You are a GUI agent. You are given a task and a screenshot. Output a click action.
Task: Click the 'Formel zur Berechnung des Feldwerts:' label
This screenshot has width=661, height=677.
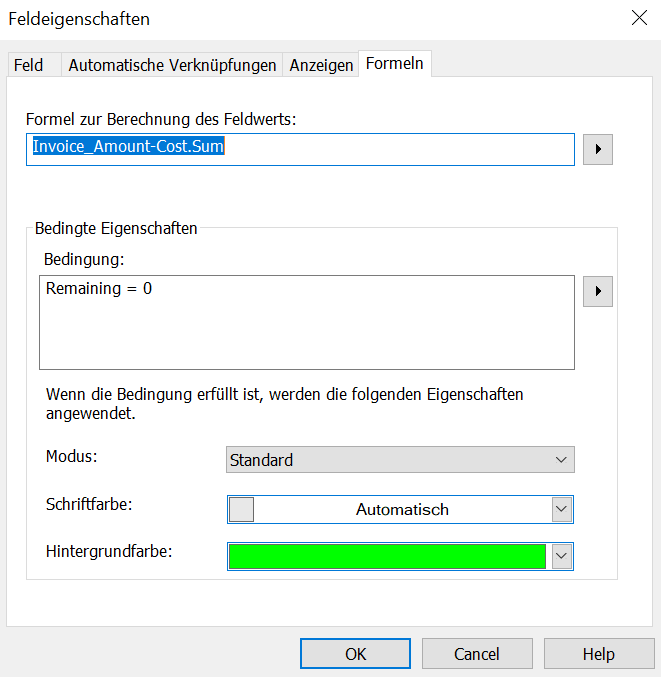(x=161, y=119)
